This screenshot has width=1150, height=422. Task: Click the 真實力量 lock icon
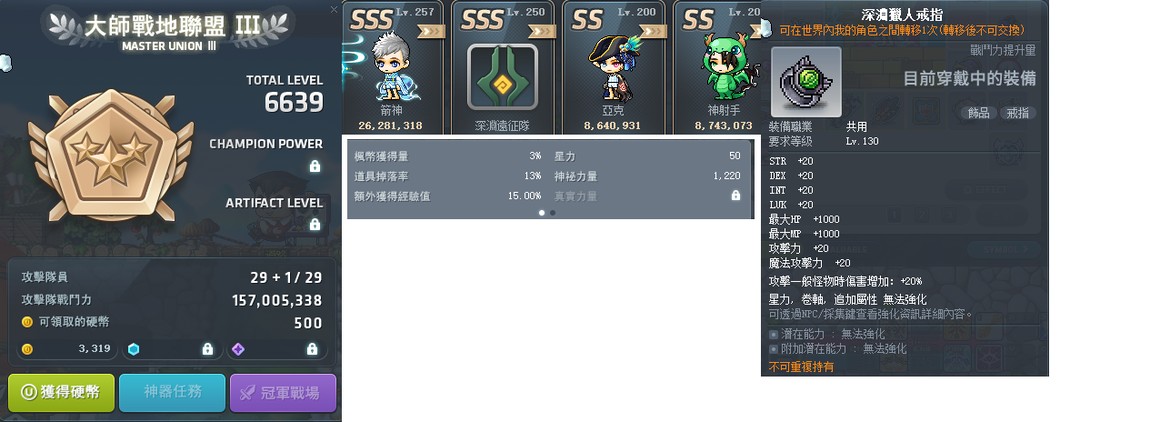tap(736, 196)
